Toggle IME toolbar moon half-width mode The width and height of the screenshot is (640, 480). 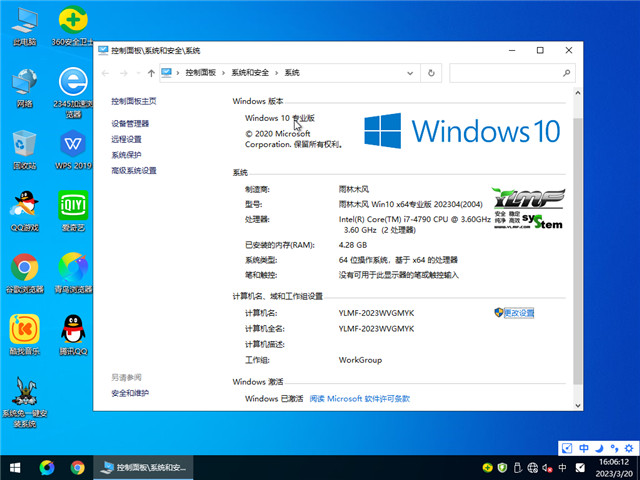599,448
